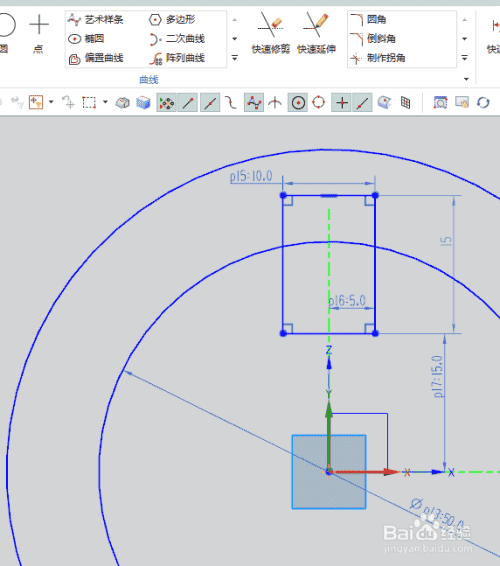Select the Polygon (多边形) tool
Viewport: 500px width, 566px height.
172,19
